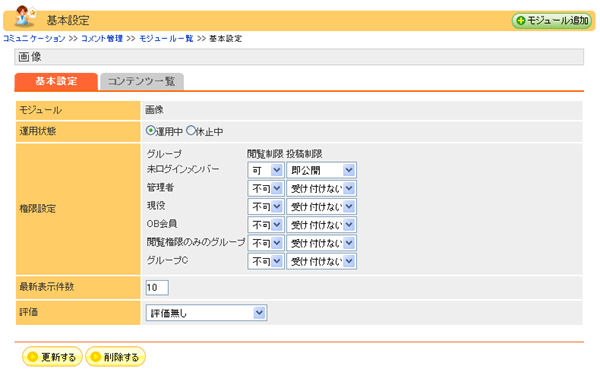Open 閲覧制限 dropdown for 未ログインメンバー
600x375 pixels.
click(266, 170)
